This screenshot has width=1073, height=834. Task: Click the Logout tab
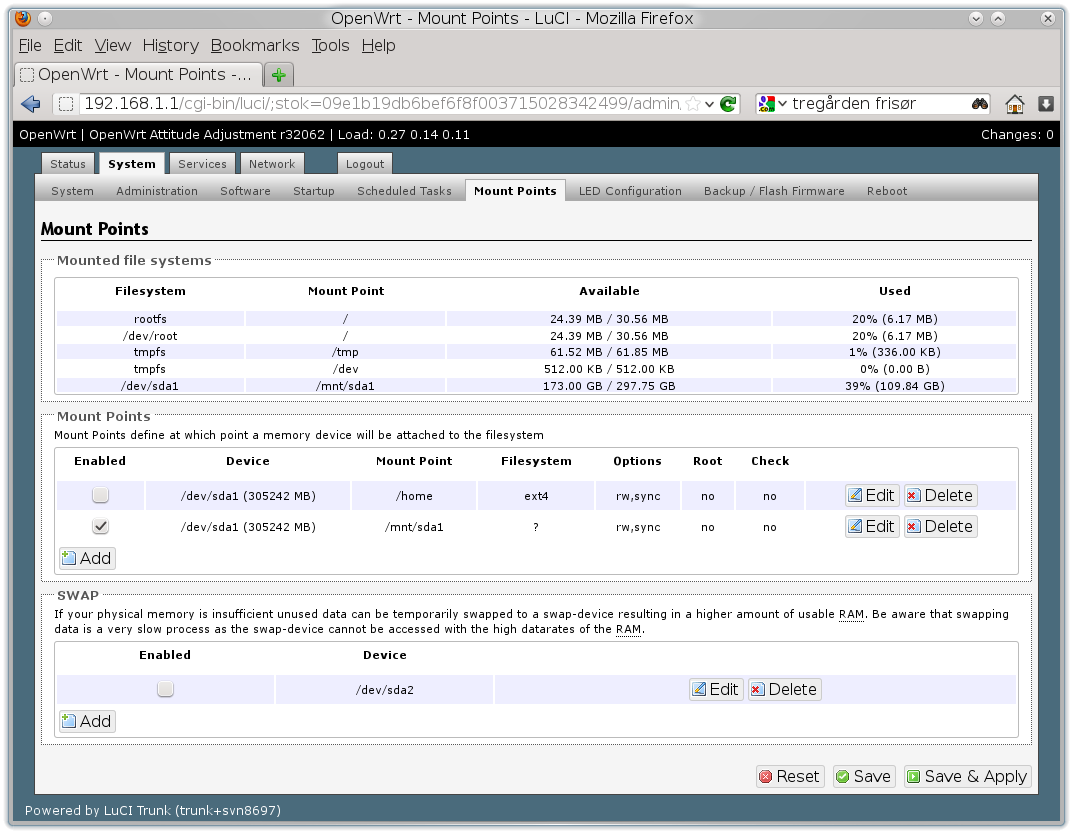pyautogui.click(x=365, y=164)
